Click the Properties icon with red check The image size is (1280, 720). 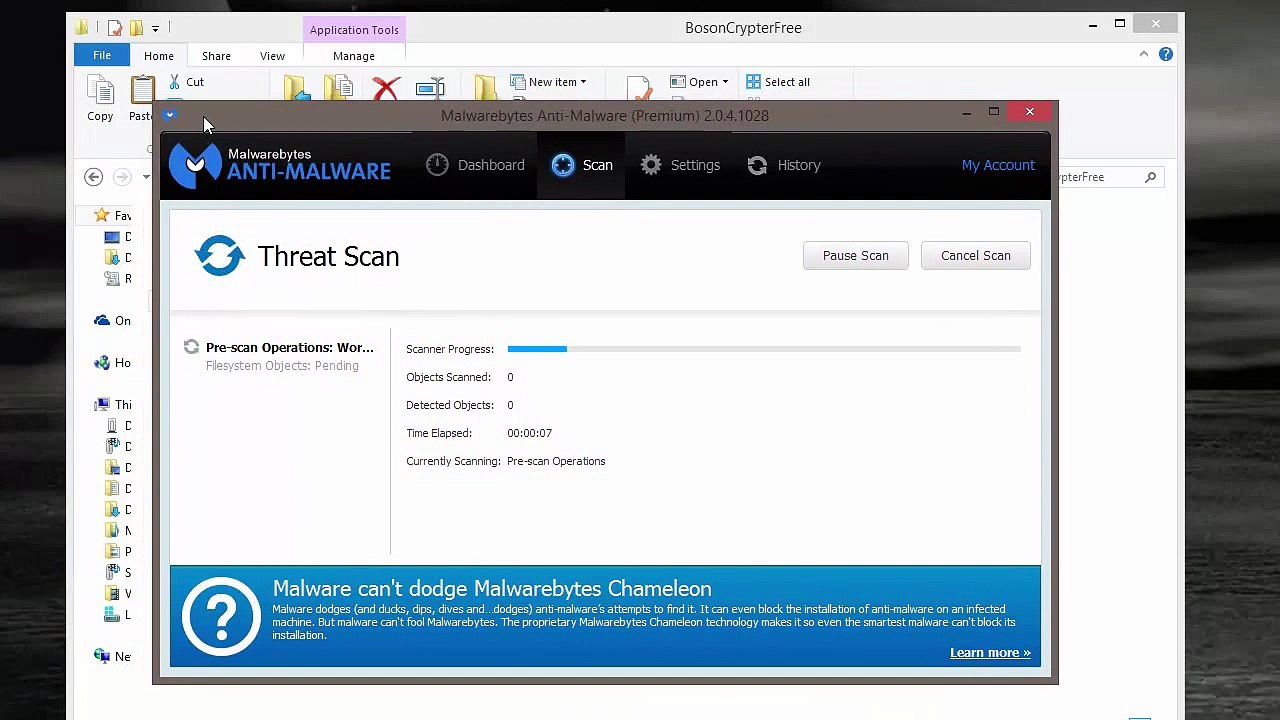(640, 89)
